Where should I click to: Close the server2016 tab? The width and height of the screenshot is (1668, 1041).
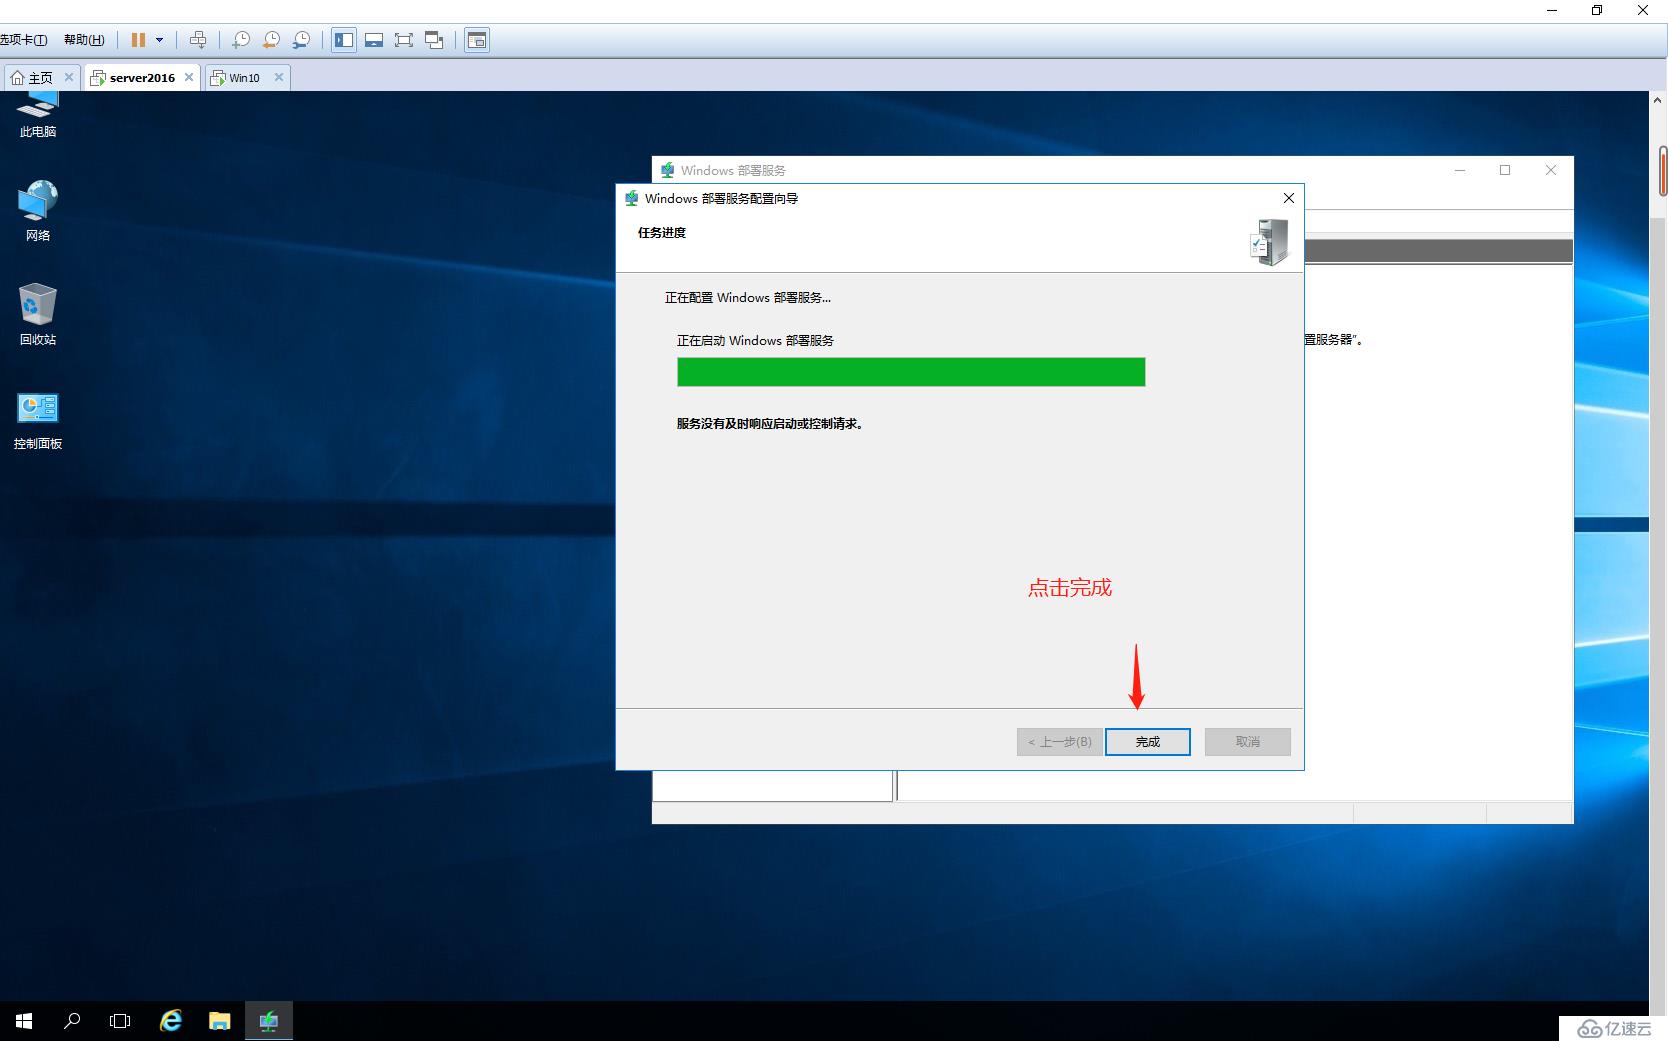point(189,77)
